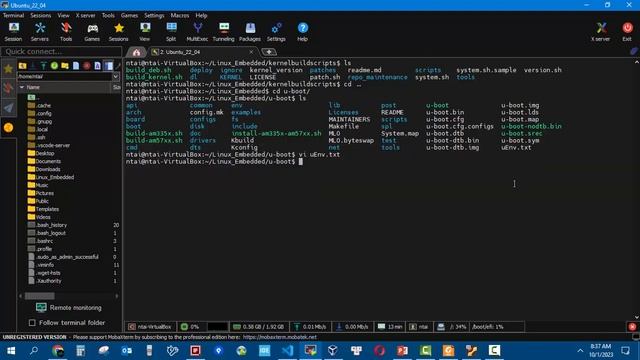This screenshot has height=360, width=640.
Task: Click the parent '..' entry in file list
Action: pyautogui.click(x=33, y=97)
